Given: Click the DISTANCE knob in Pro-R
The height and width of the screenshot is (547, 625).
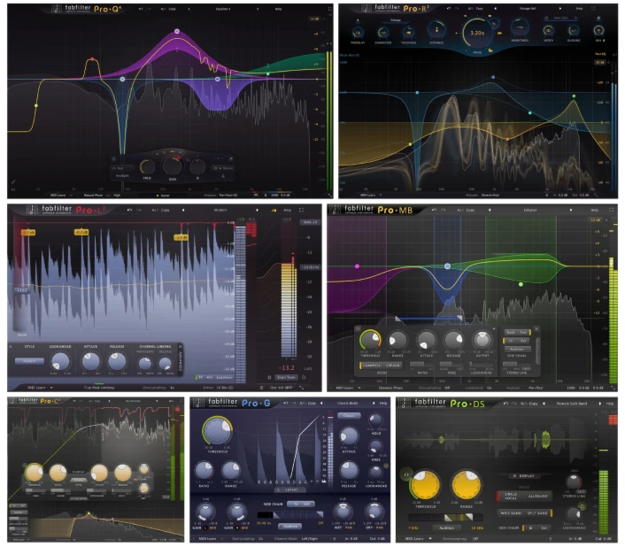Looking at the screenshot, I should pos(436,30).
